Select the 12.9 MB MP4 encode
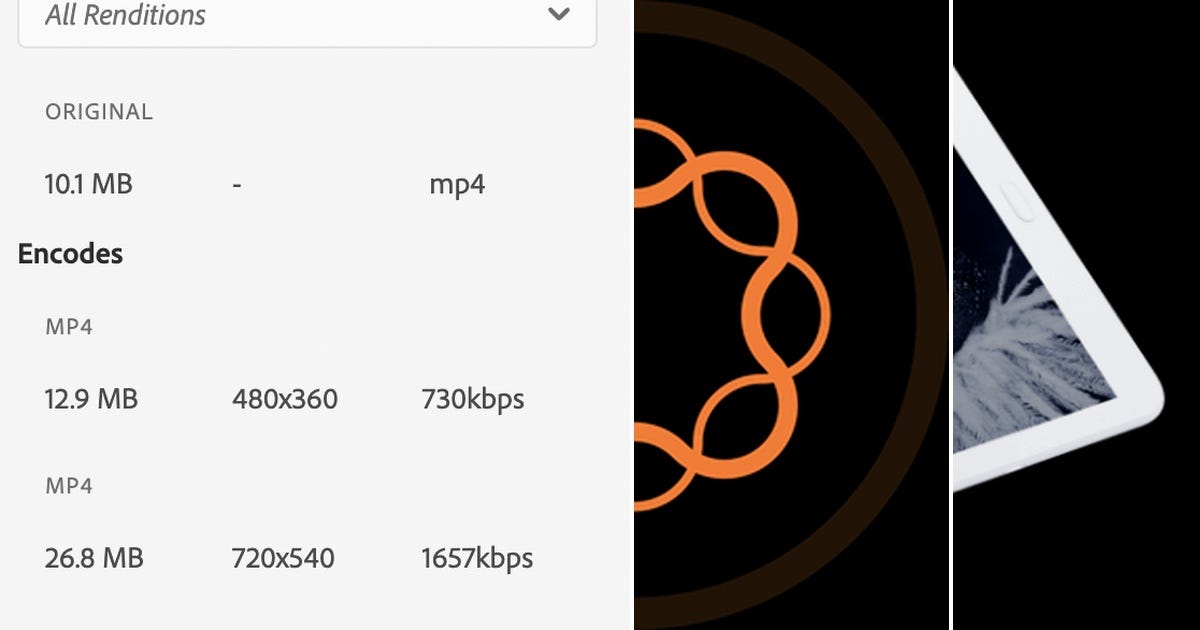 click(91, 399)
